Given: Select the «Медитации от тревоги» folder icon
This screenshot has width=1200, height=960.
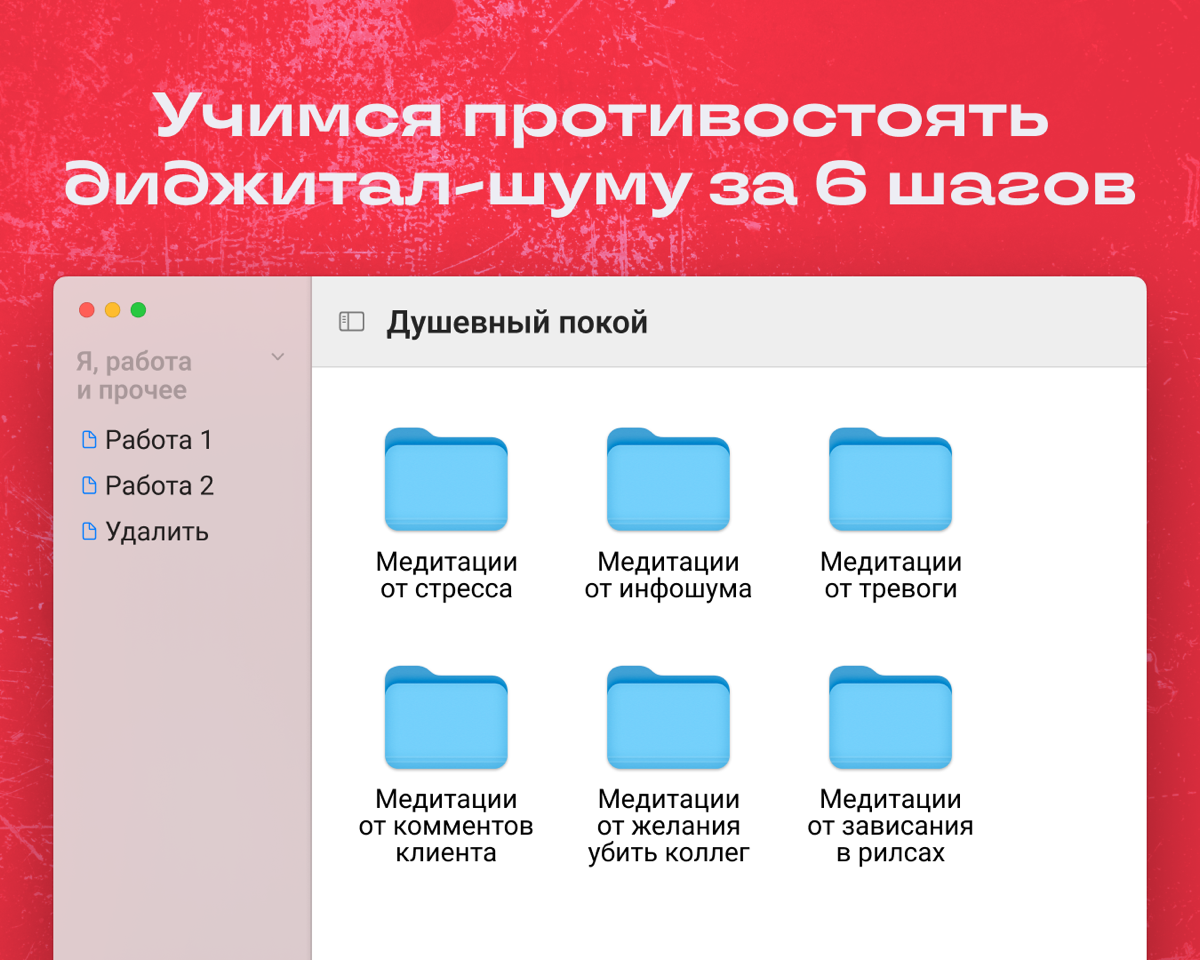Looking at the screenshot, I should pos(890,480).
